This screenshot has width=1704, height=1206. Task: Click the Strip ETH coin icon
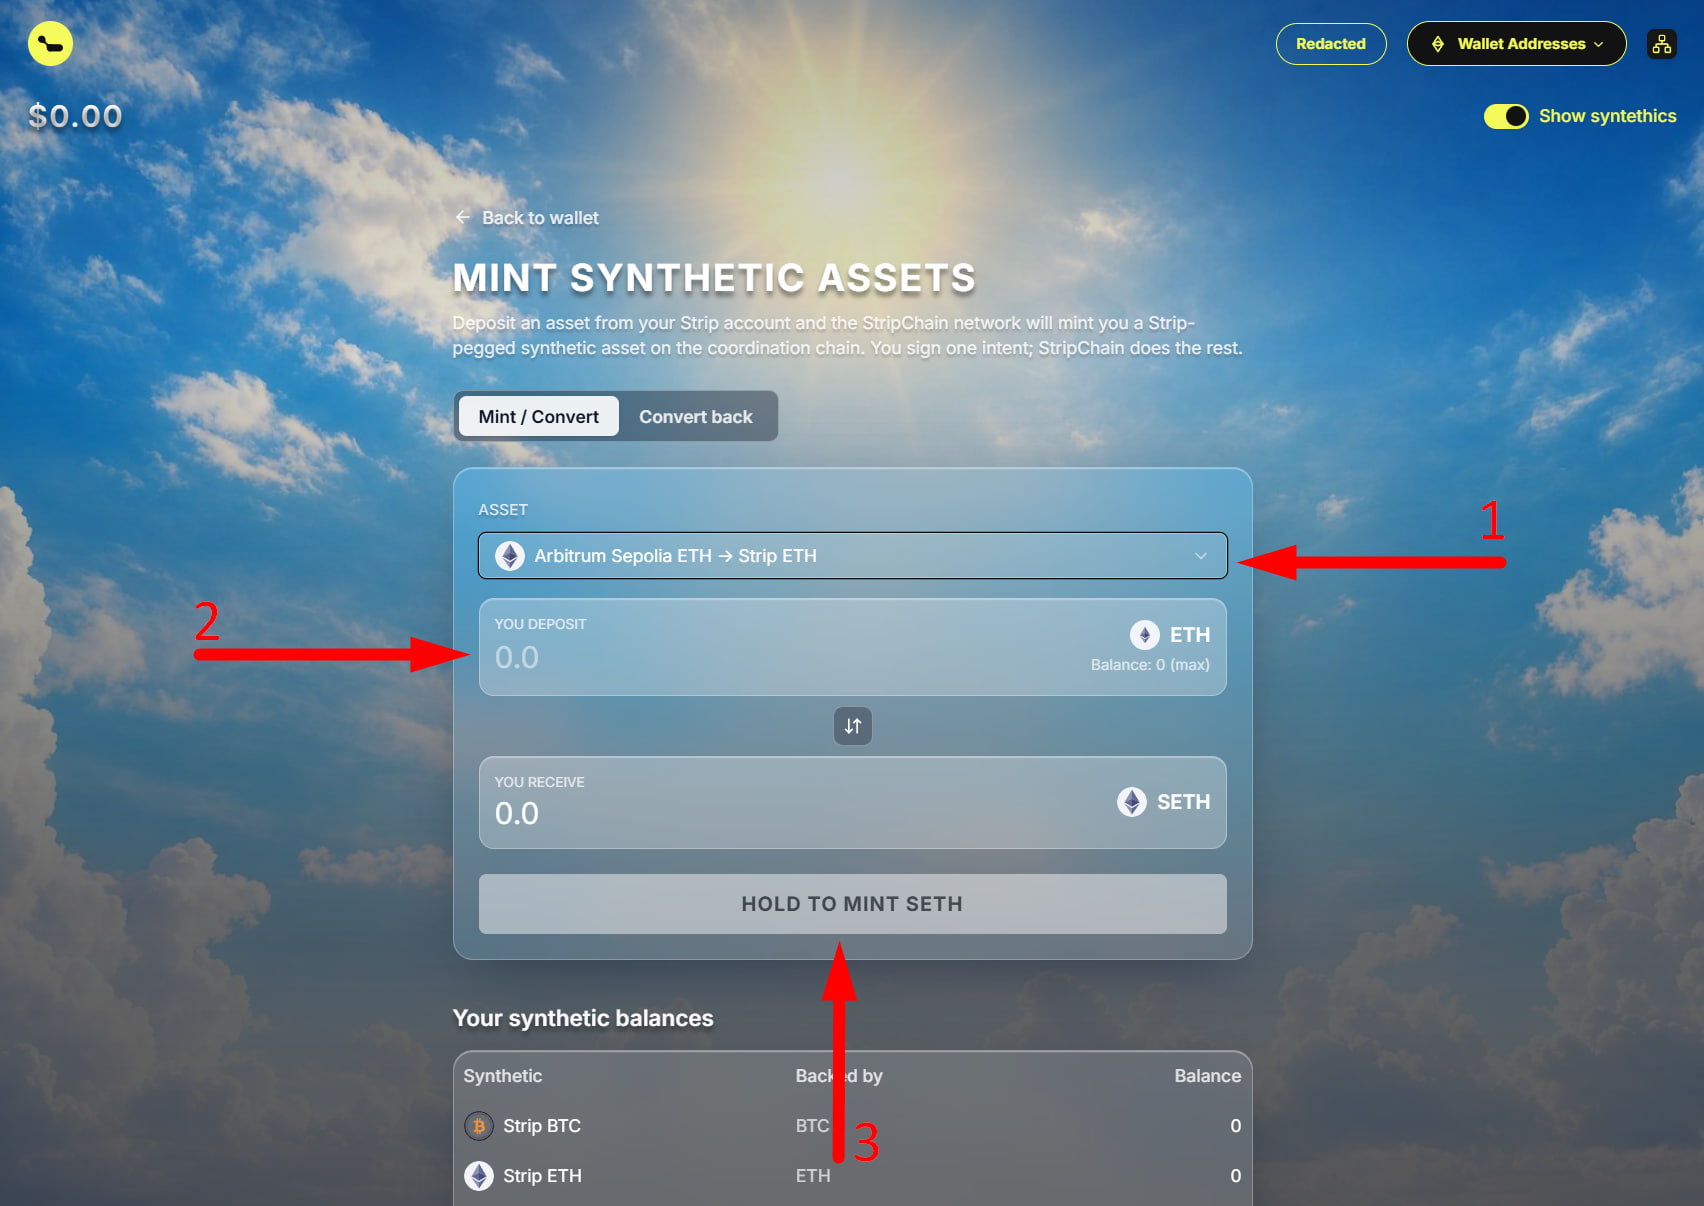click(479, 1176)
